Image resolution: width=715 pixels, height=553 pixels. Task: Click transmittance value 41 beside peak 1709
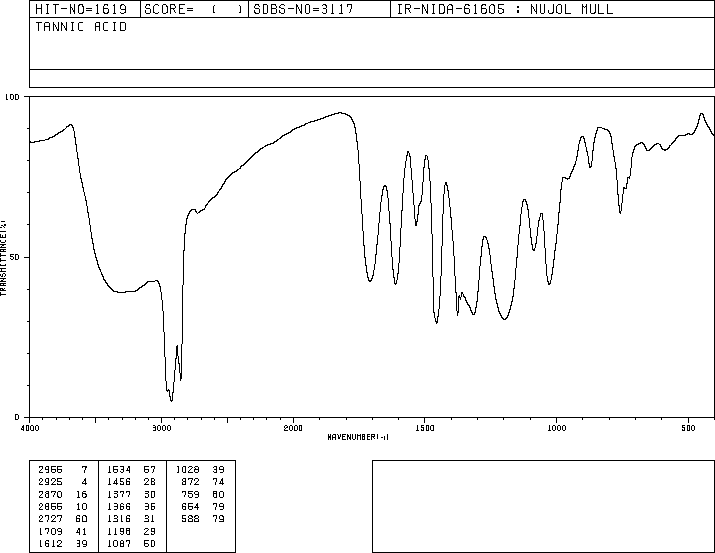coord(82,531)
